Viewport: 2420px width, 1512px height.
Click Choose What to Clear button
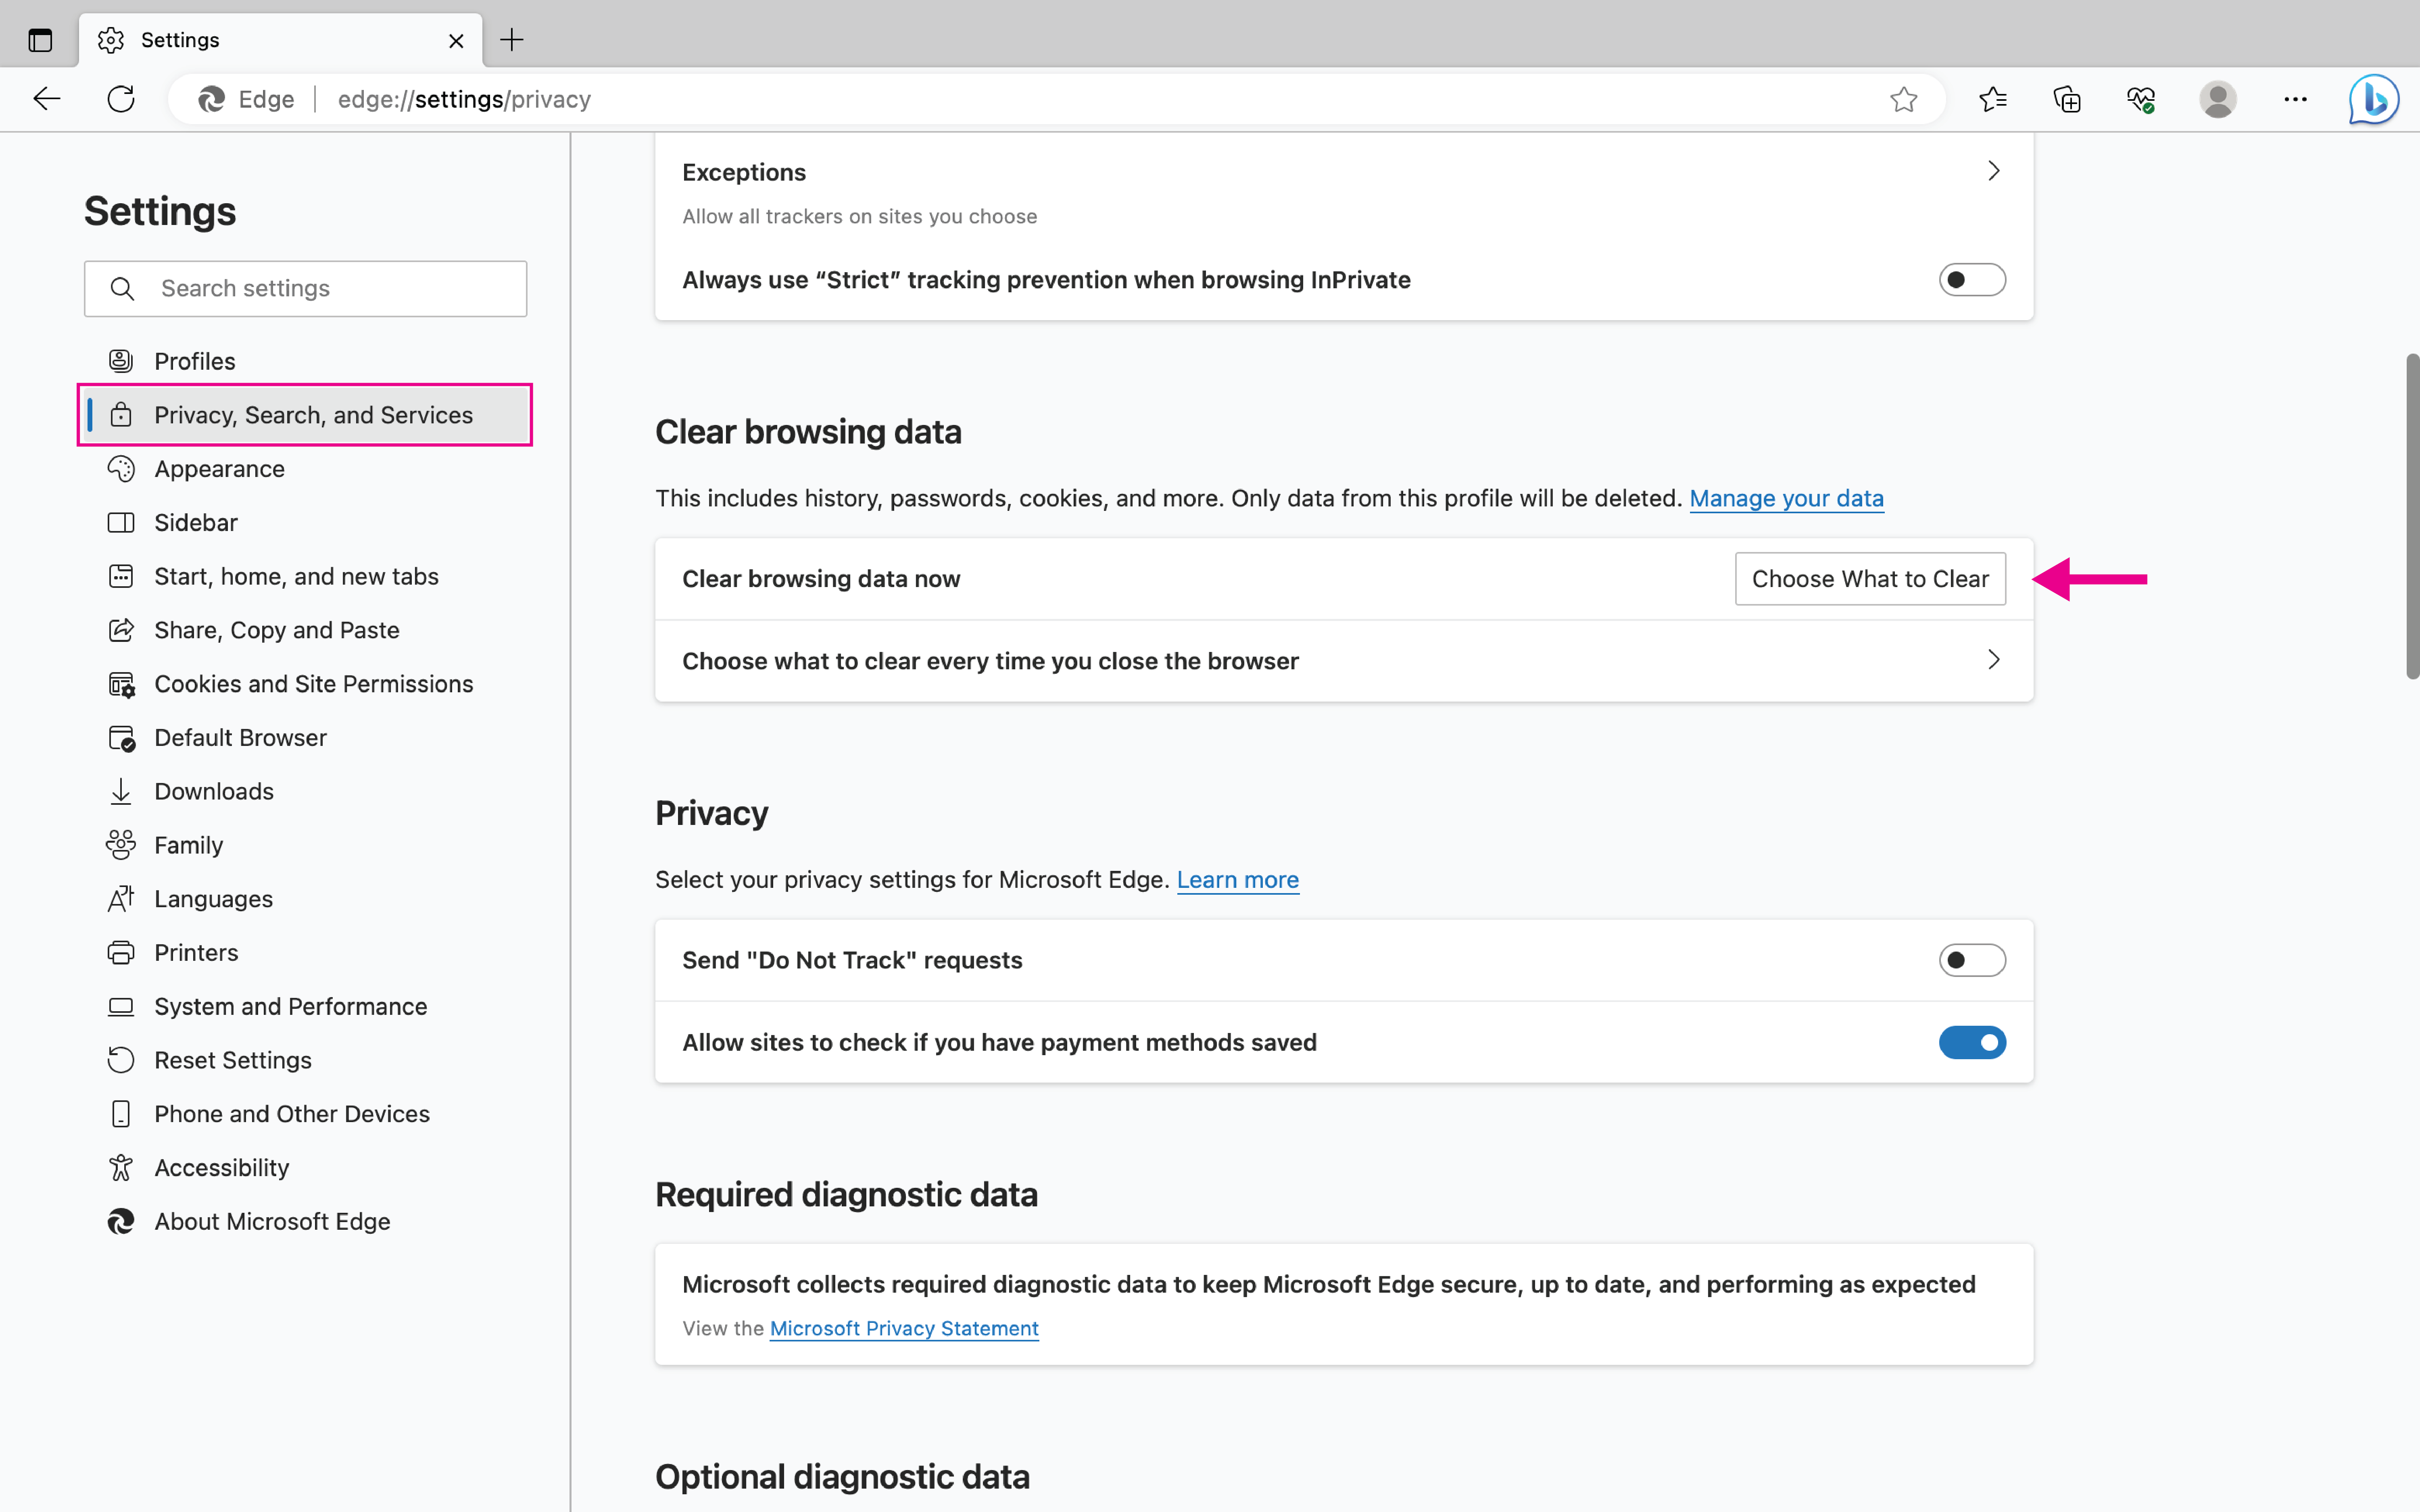[x=1869, y=579]
